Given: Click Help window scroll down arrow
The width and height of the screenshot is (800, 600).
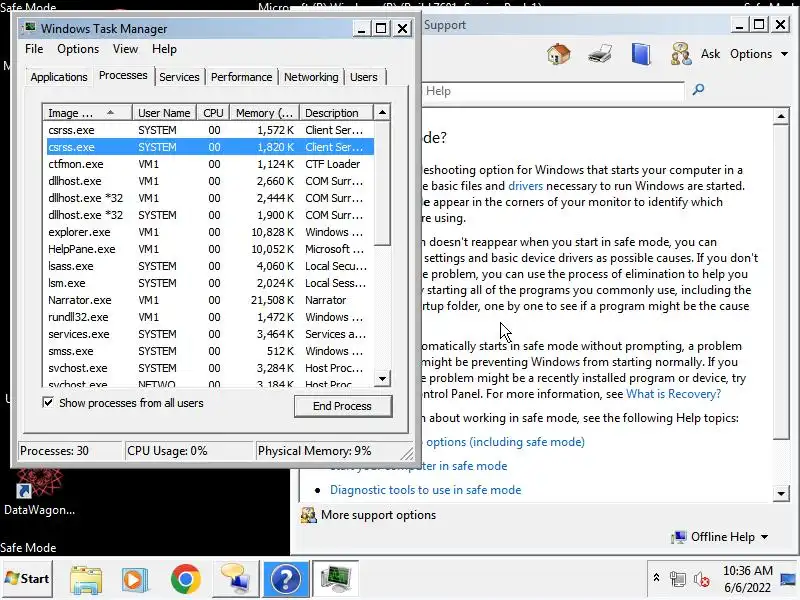Looking at the screenshot, I should 781,493.
